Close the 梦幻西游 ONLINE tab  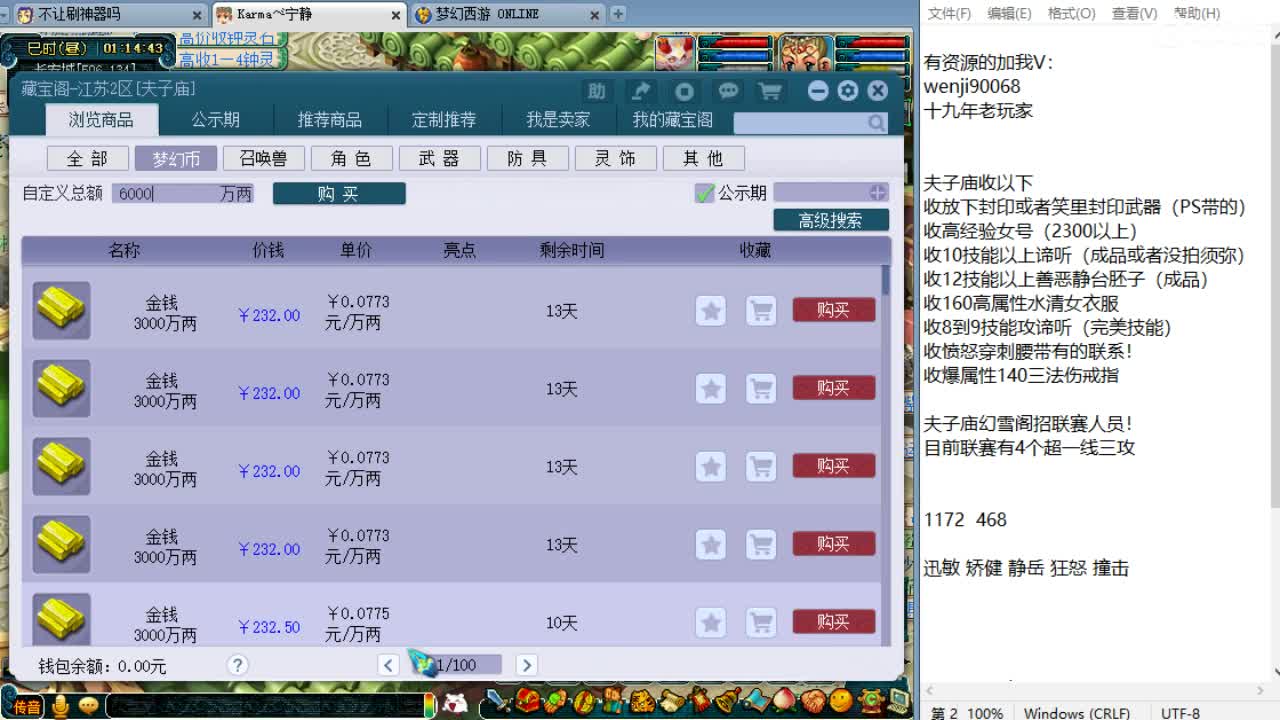597,14
